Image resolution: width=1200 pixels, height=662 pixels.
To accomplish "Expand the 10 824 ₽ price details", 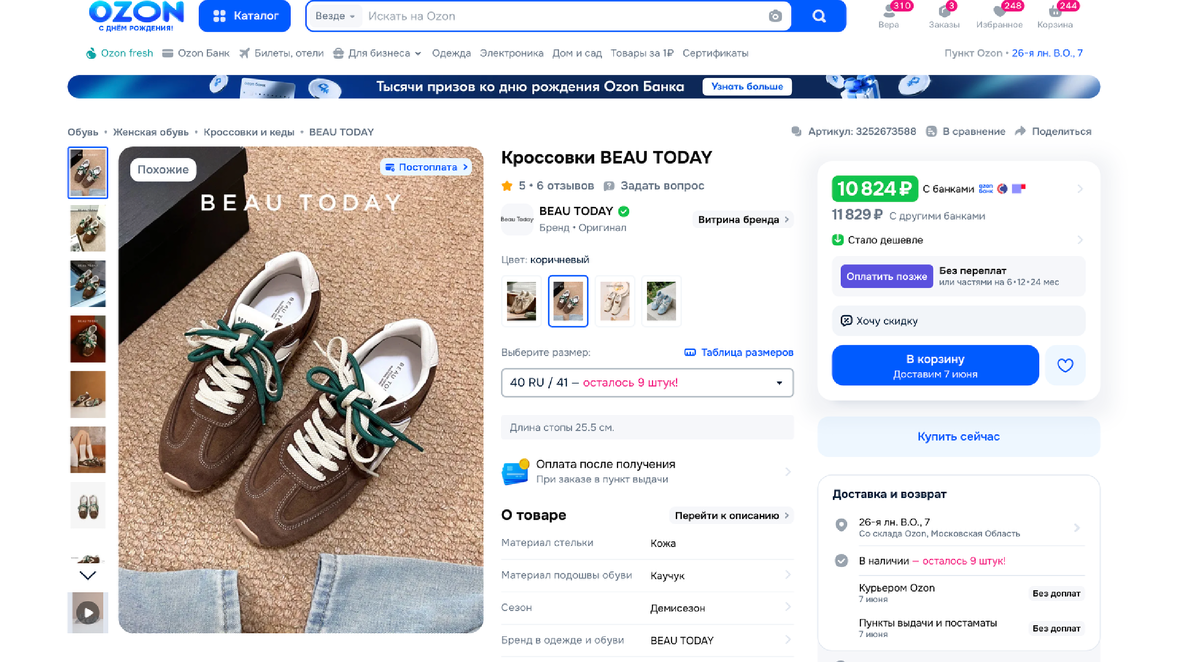I will click(x=958, y=189).
